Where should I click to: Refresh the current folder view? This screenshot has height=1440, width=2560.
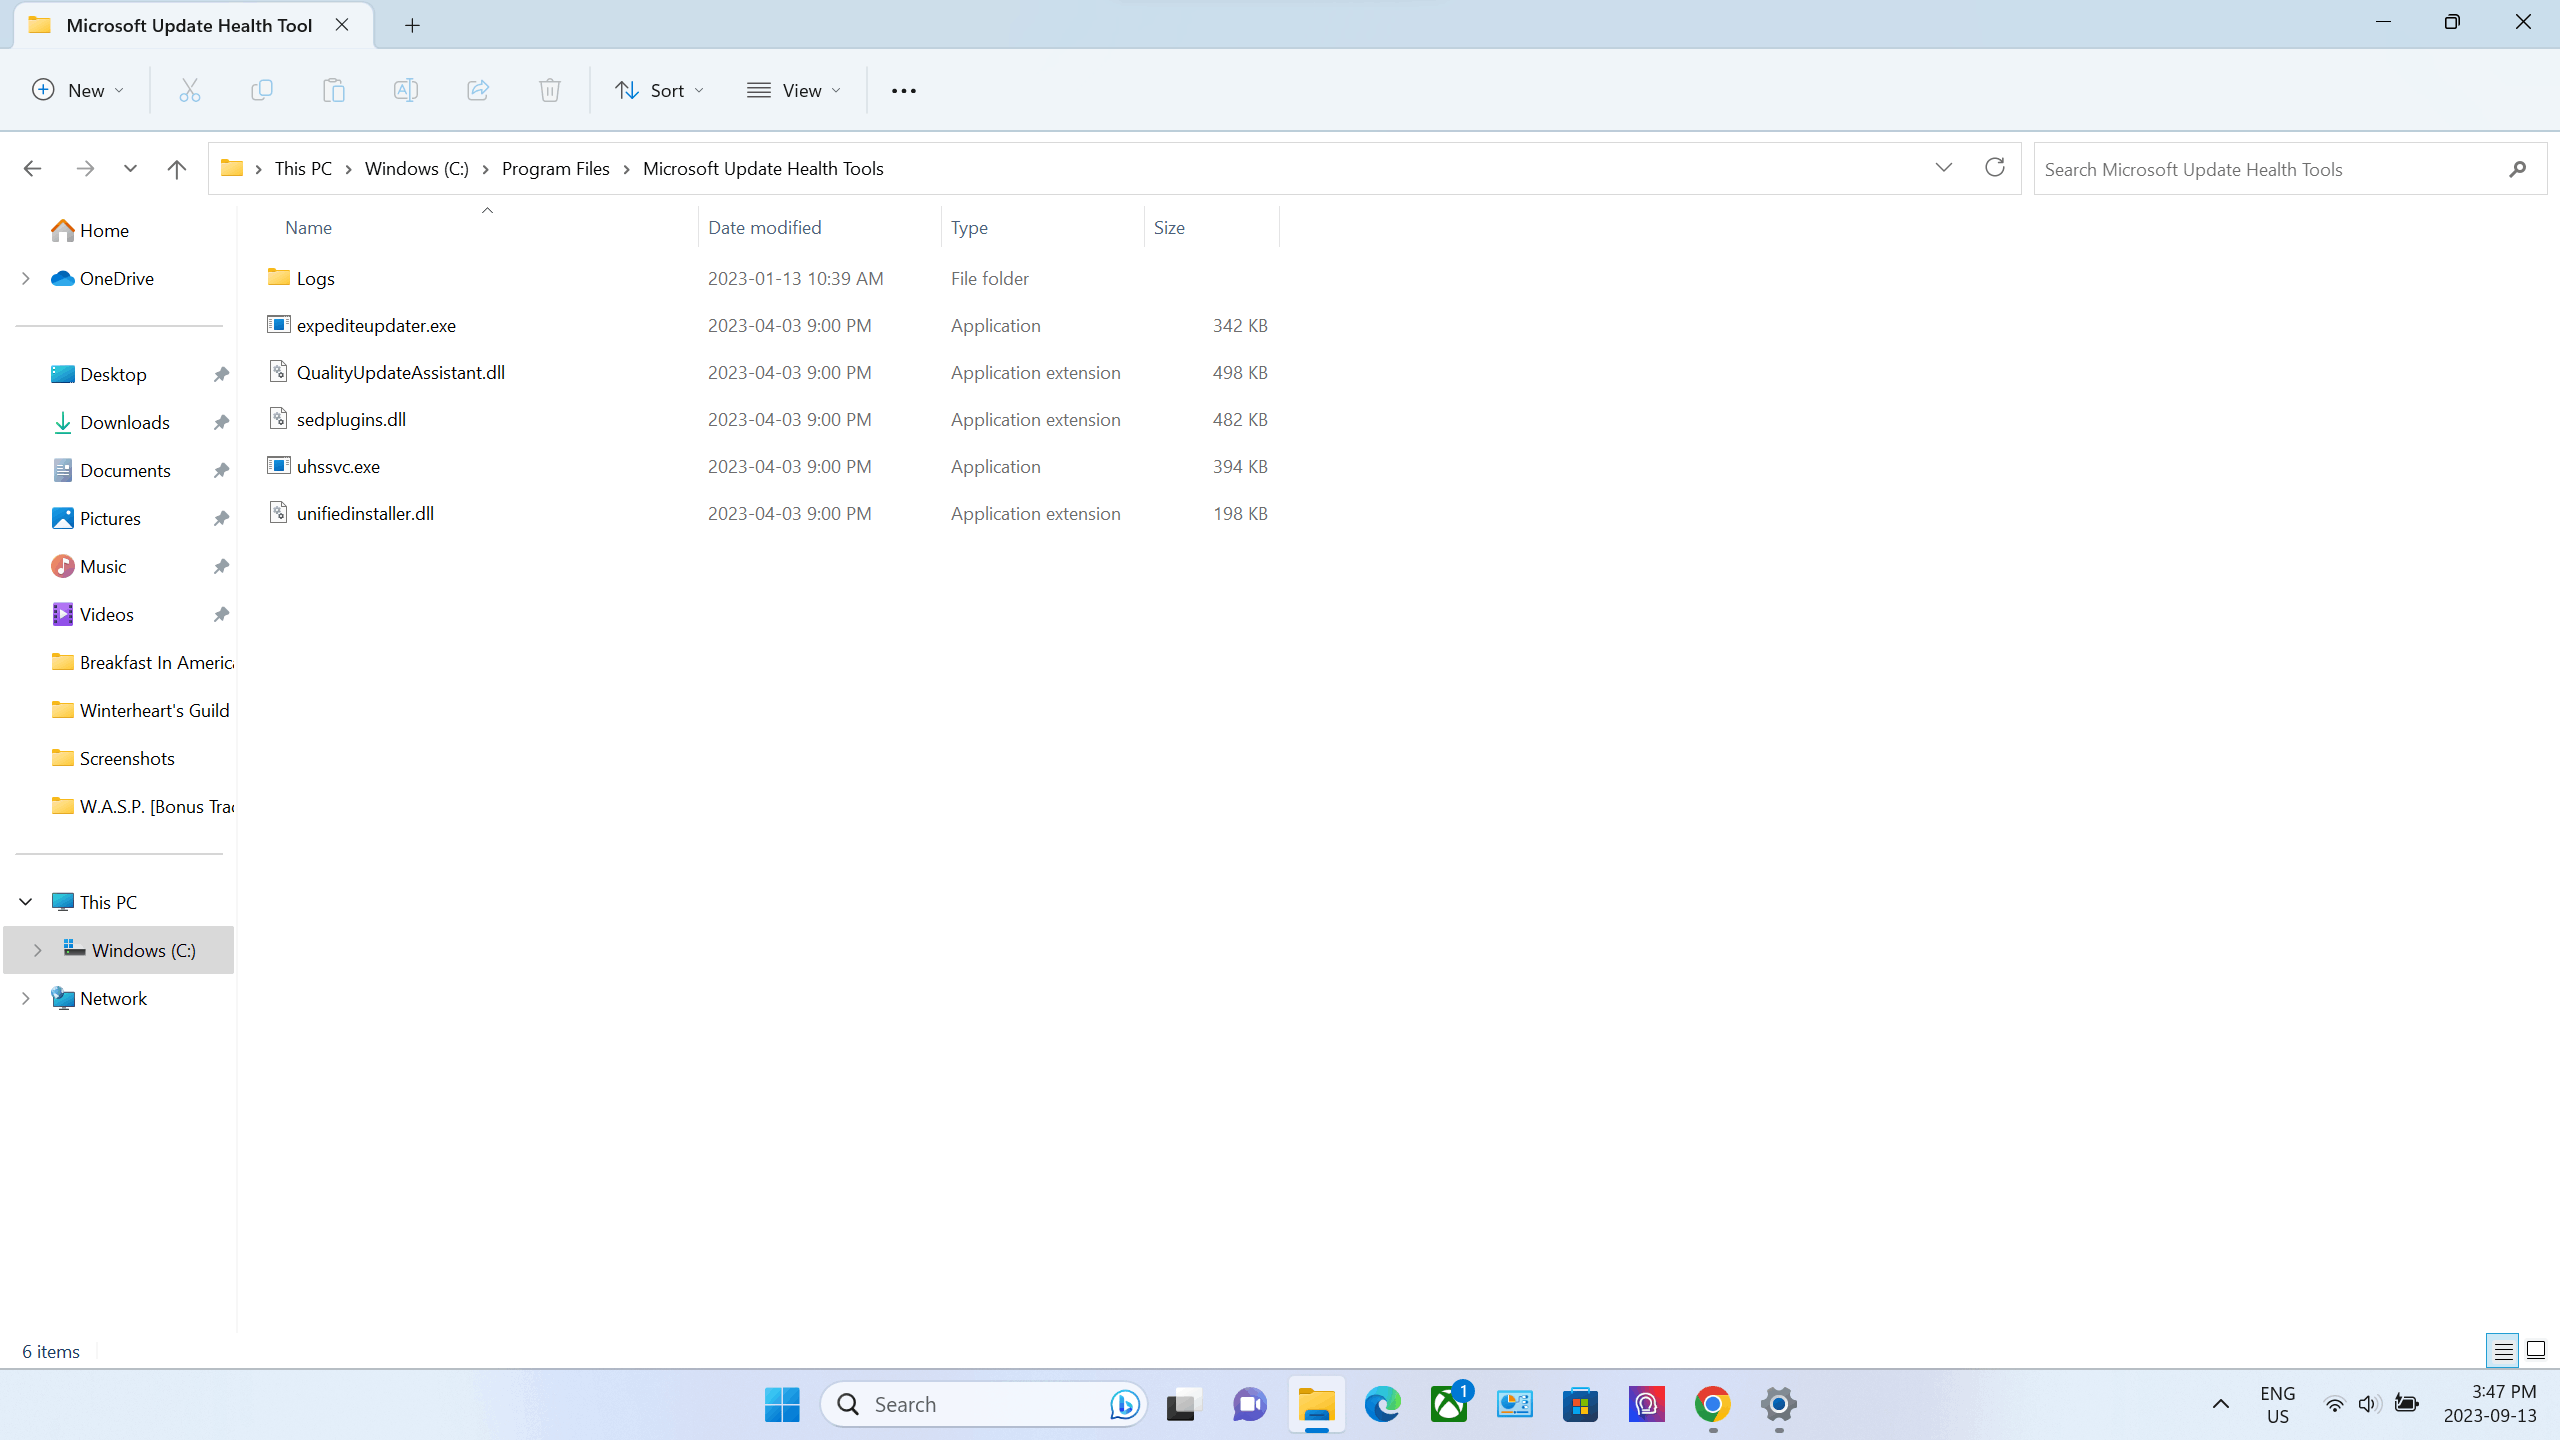(1994, 168)
